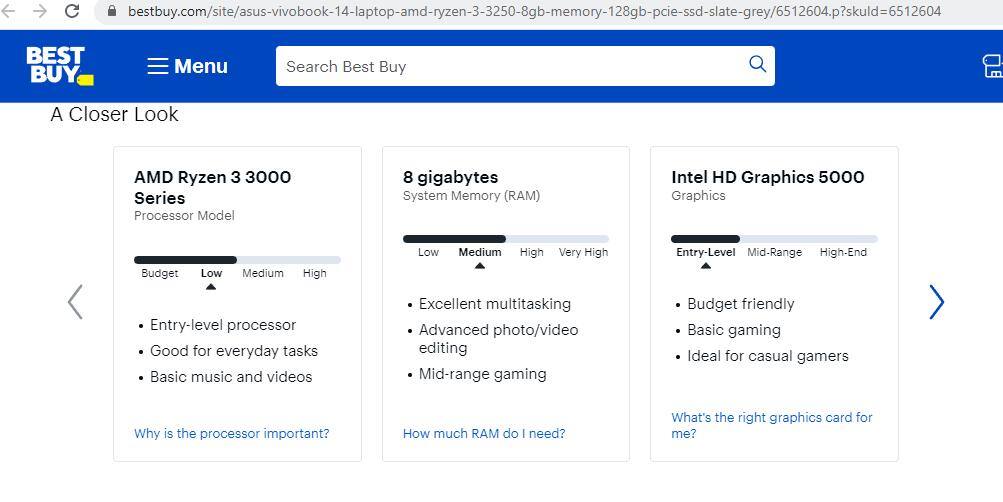Open 'How much RAM do I need?' link
Image resolution: width=1003 pixels, height=502 pixels.
[x=484, y=433]
